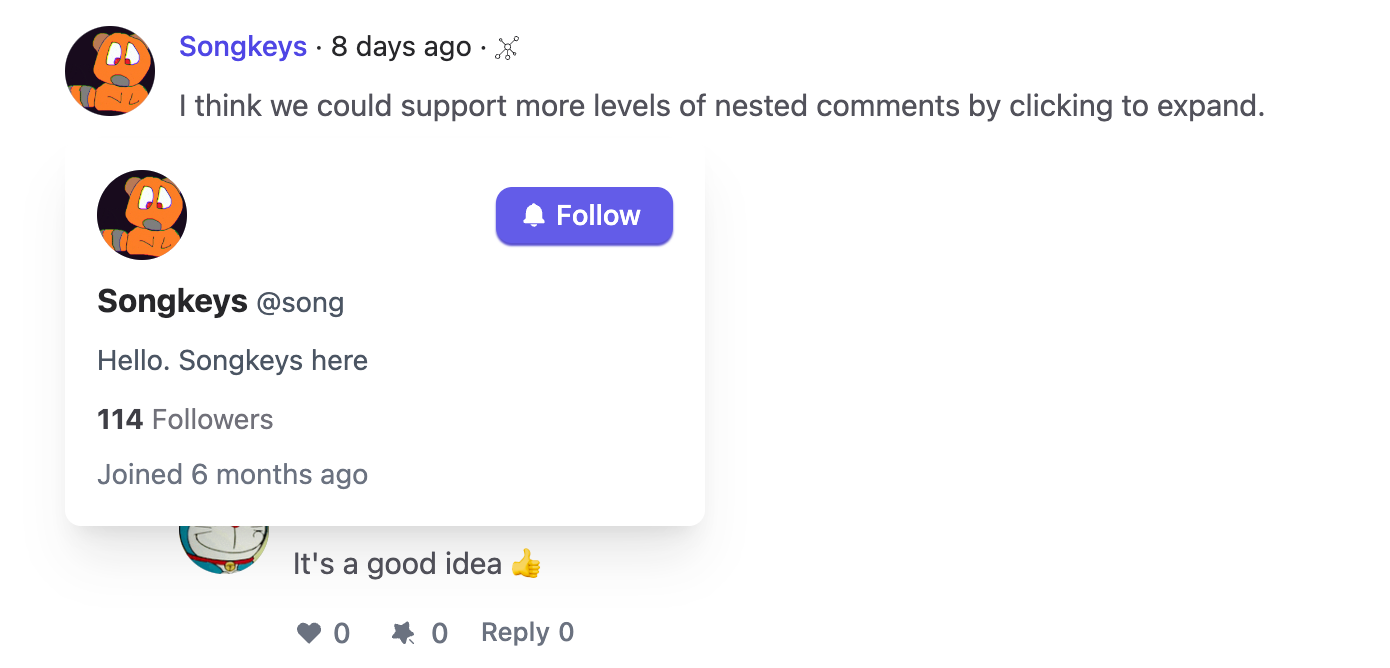The width and height of the screenshot is (1390, 668).
Task: Click the "Hello. Songkeys here" bio text
Action: (x=232, y=360)
